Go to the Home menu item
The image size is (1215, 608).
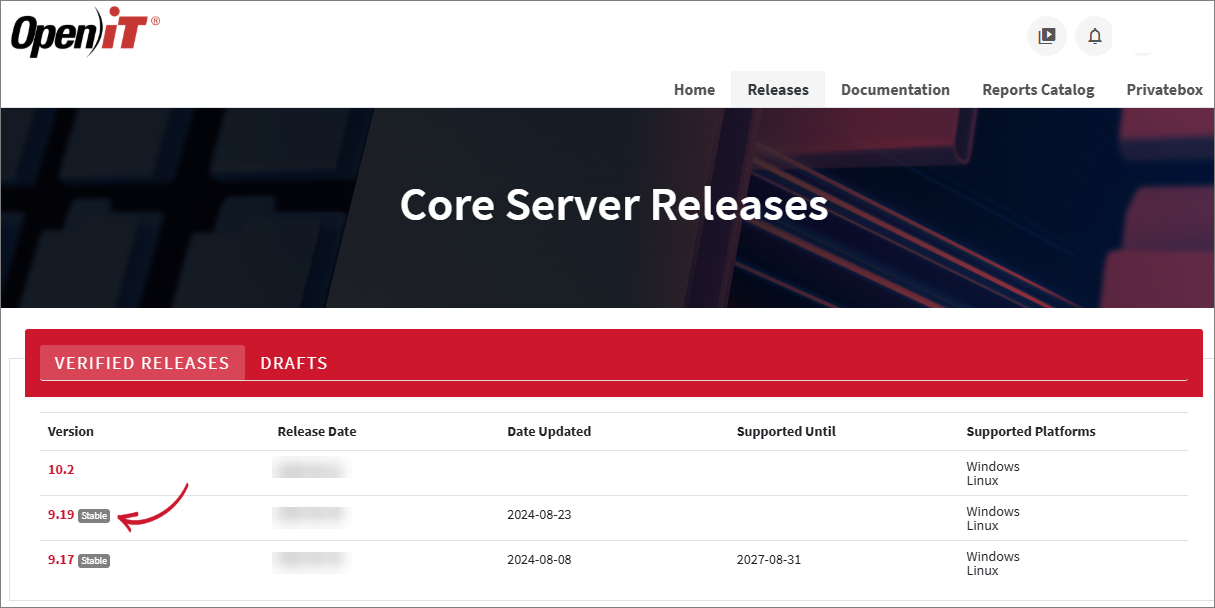click(694, 89)
